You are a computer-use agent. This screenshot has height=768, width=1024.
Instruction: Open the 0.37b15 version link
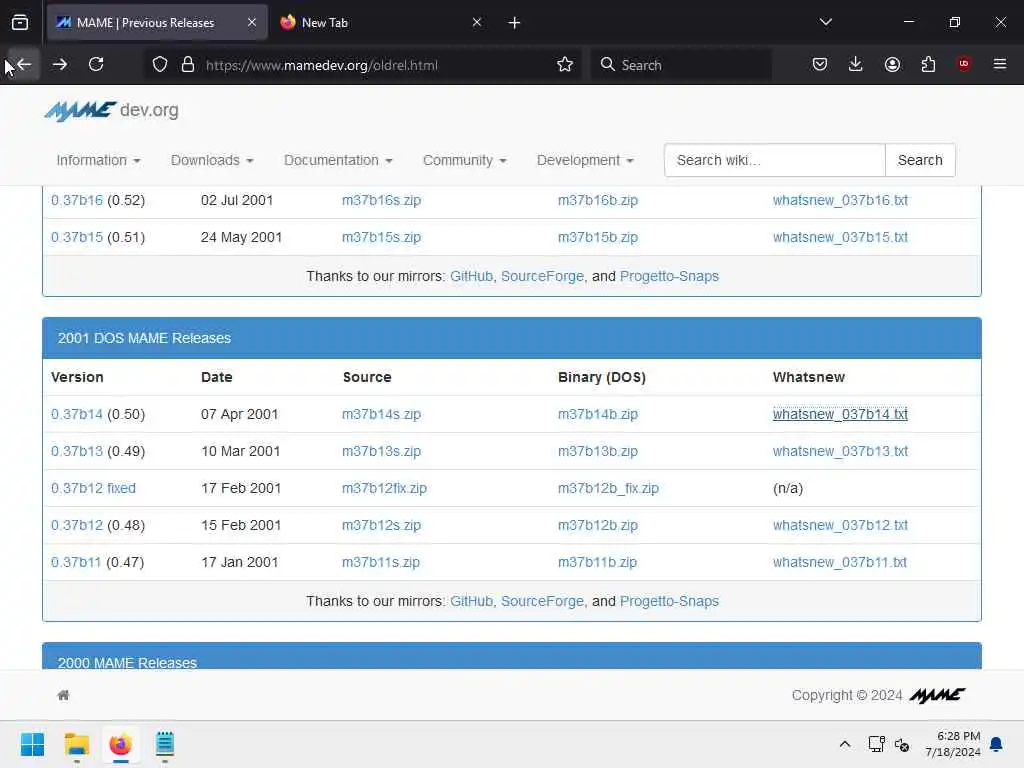76,237
